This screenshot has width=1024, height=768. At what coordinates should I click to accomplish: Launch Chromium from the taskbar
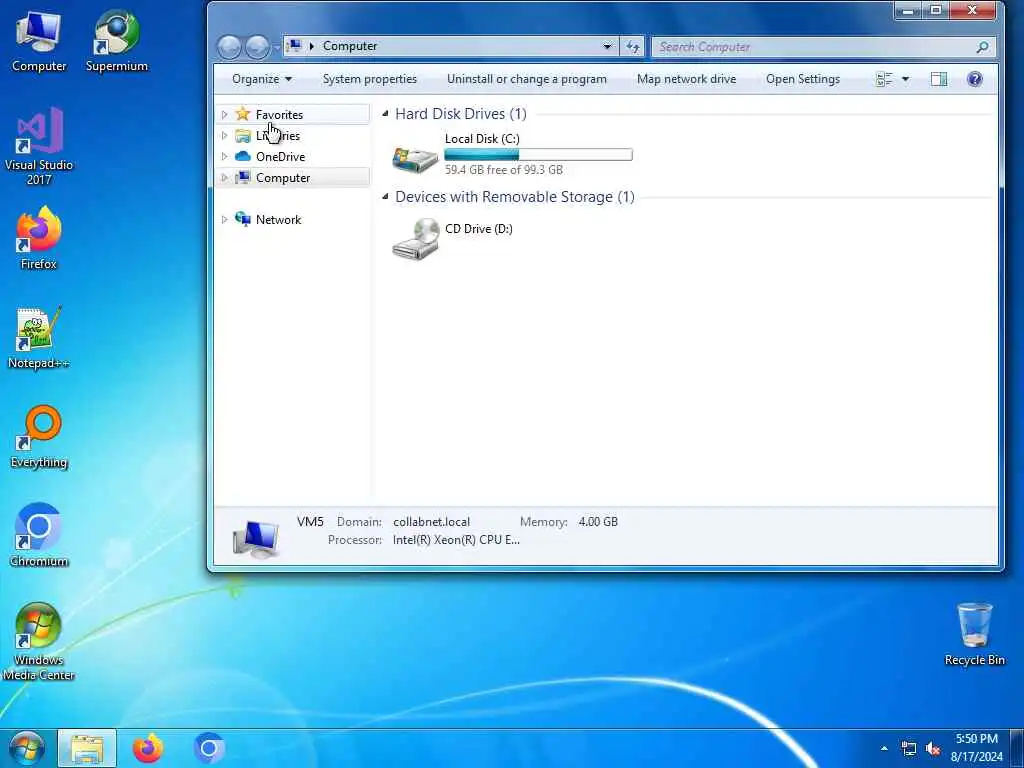coord(209,748)
